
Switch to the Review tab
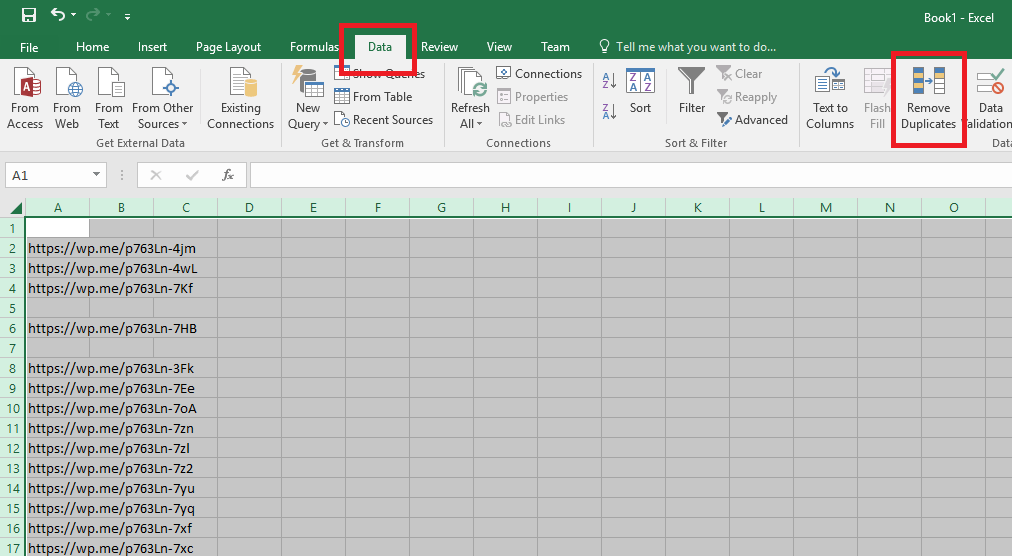(440, 47)
